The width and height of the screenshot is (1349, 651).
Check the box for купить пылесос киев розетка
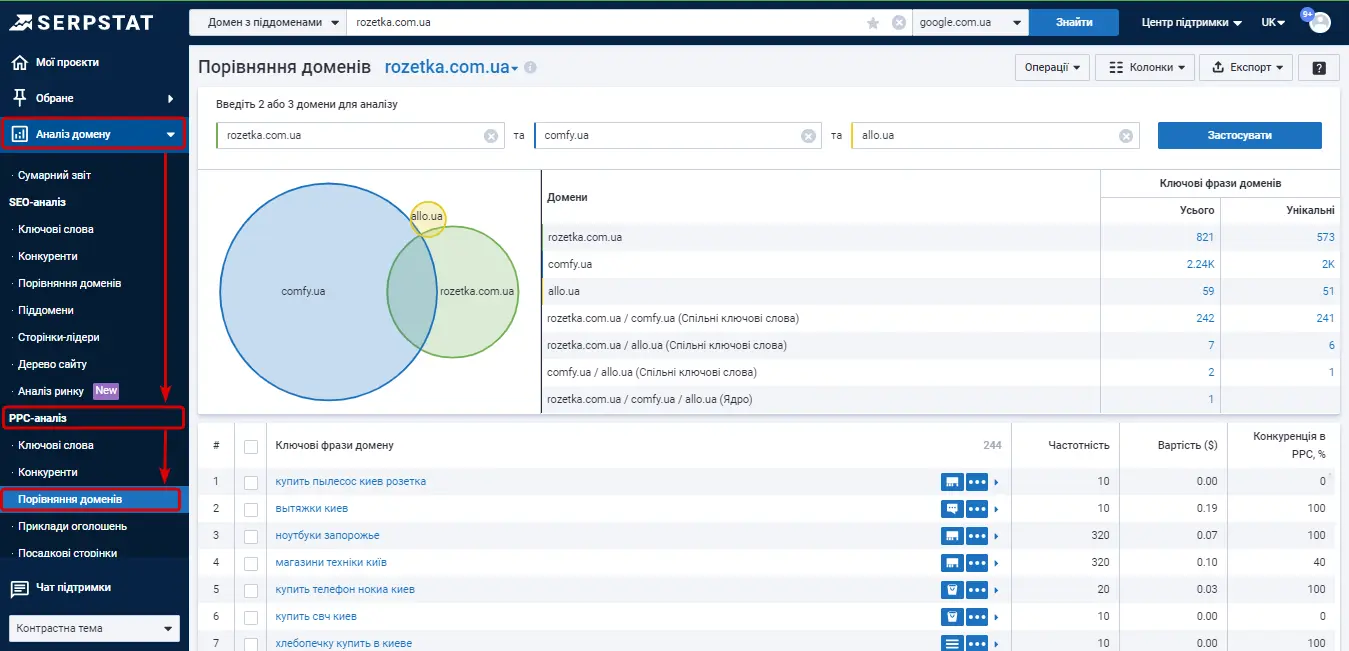point(251,483)
